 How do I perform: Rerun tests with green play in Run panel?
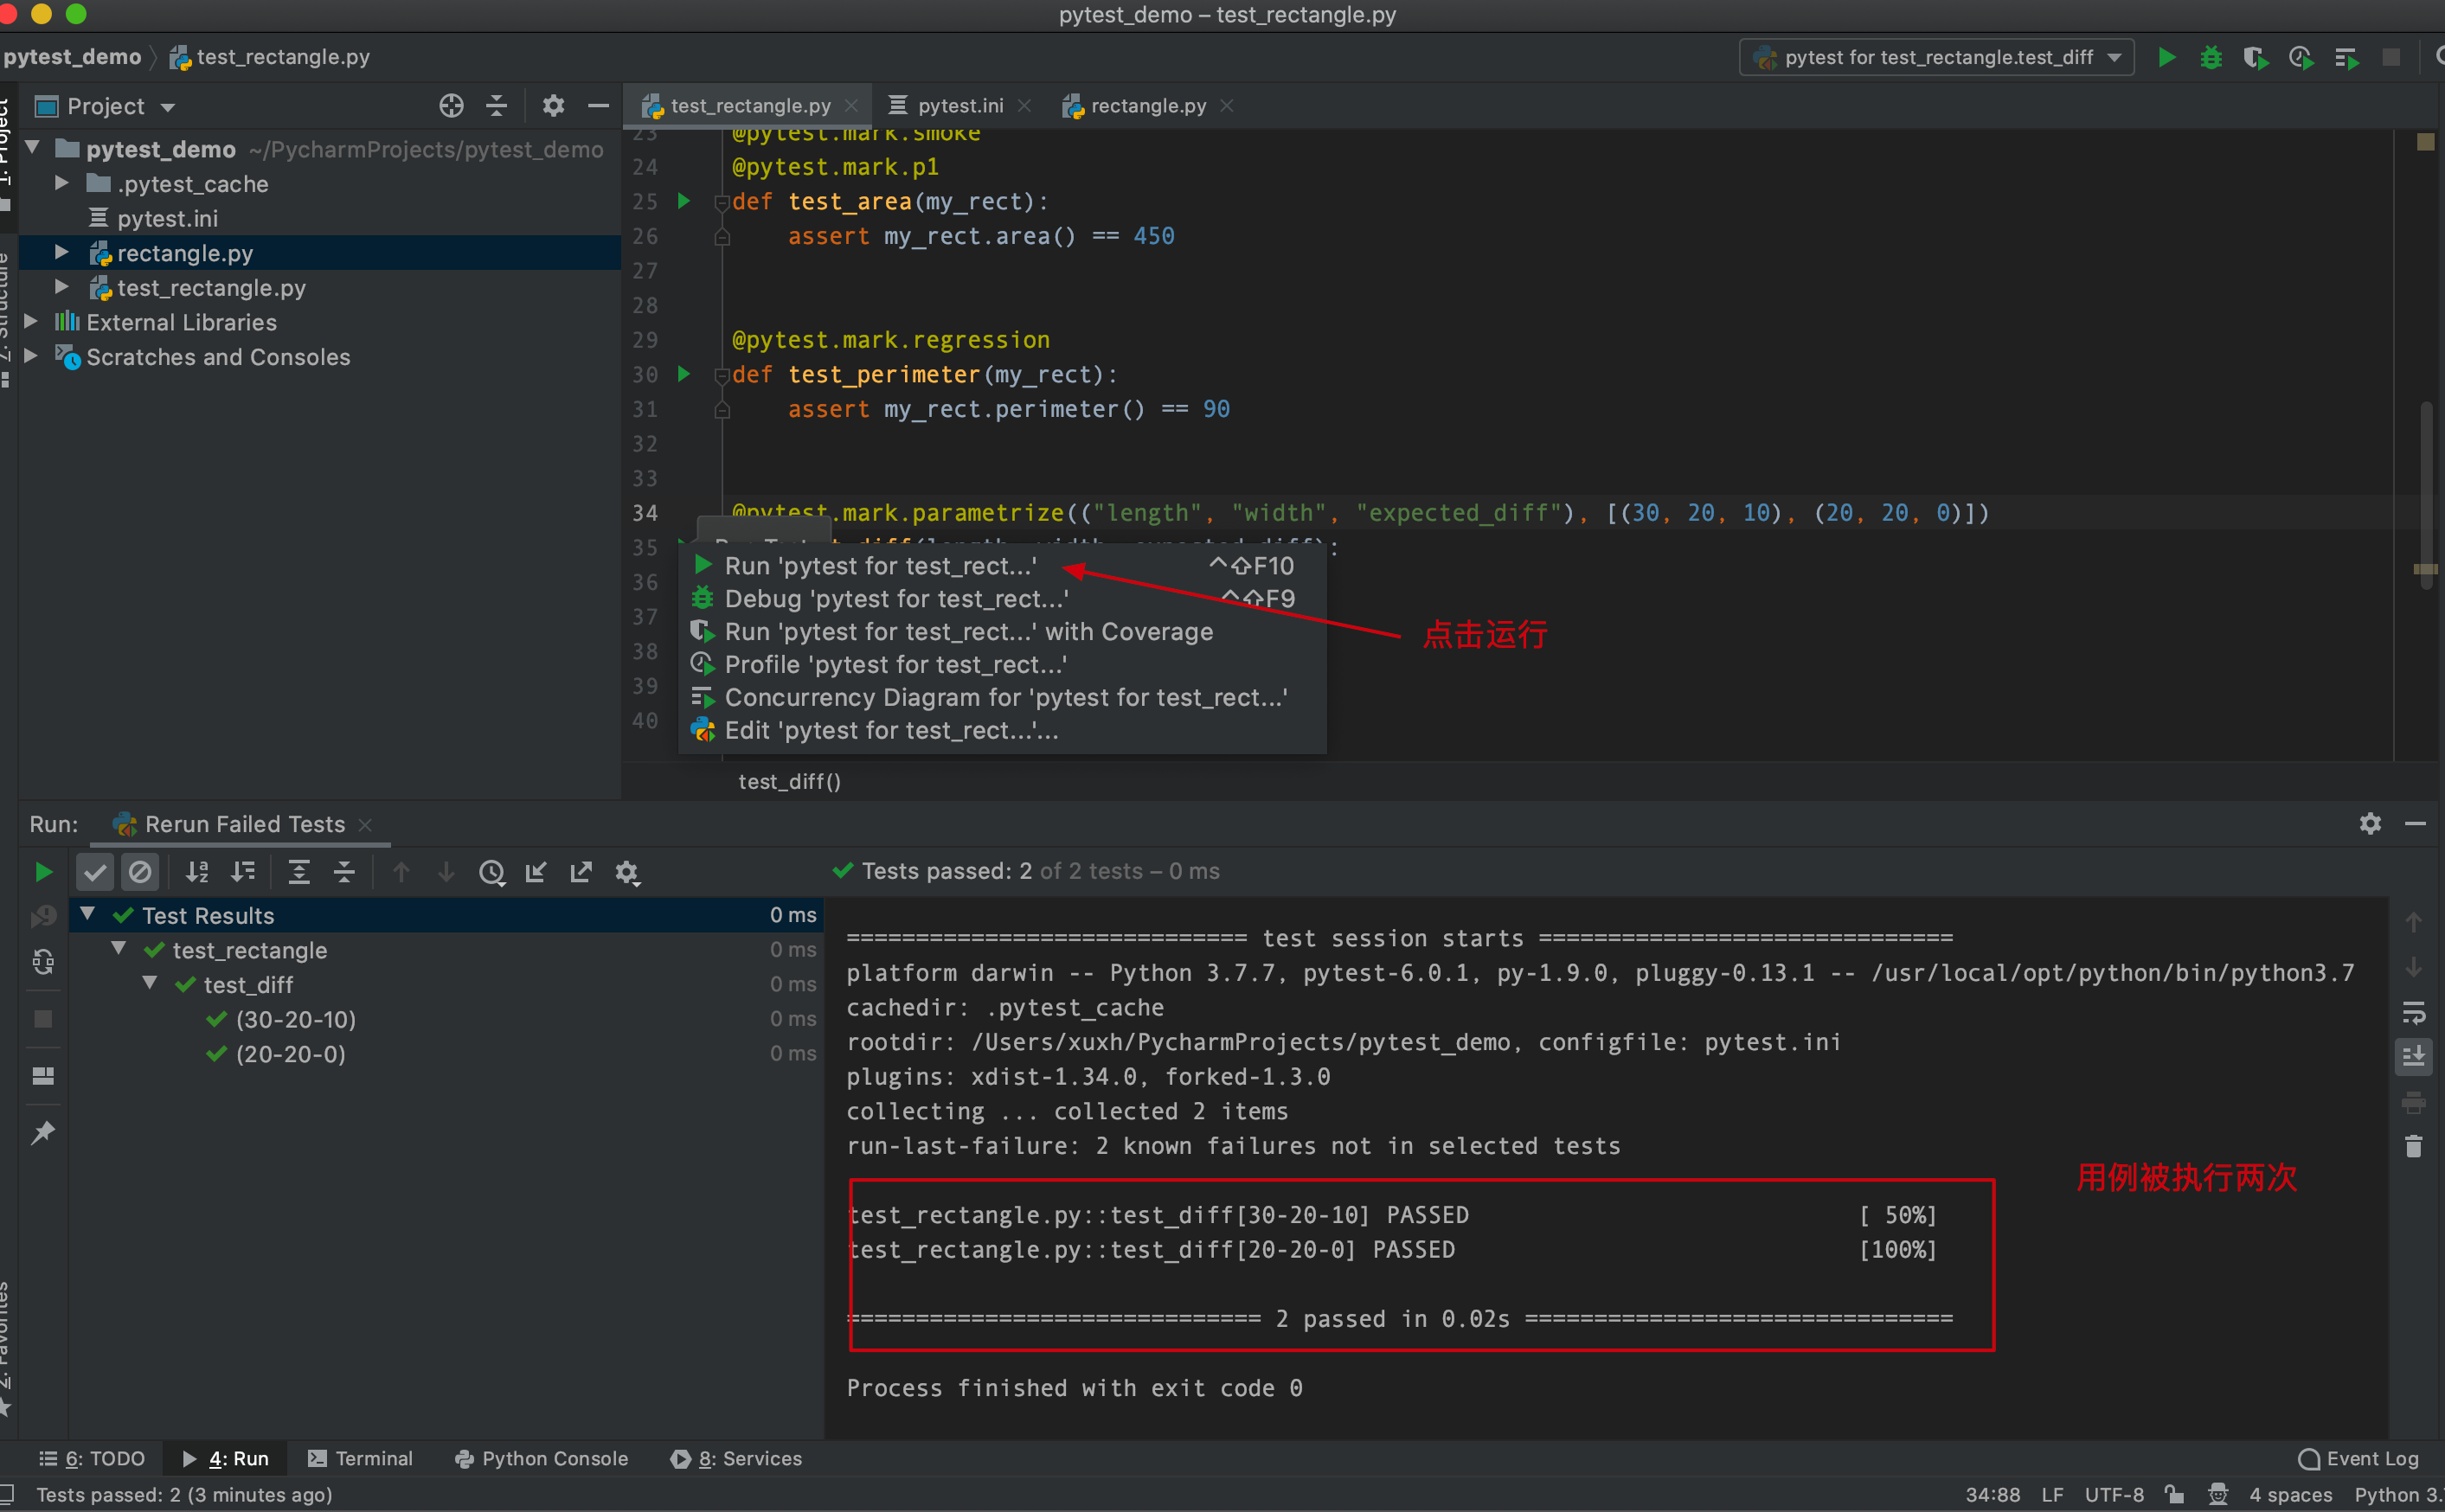(x=43, y=872)
